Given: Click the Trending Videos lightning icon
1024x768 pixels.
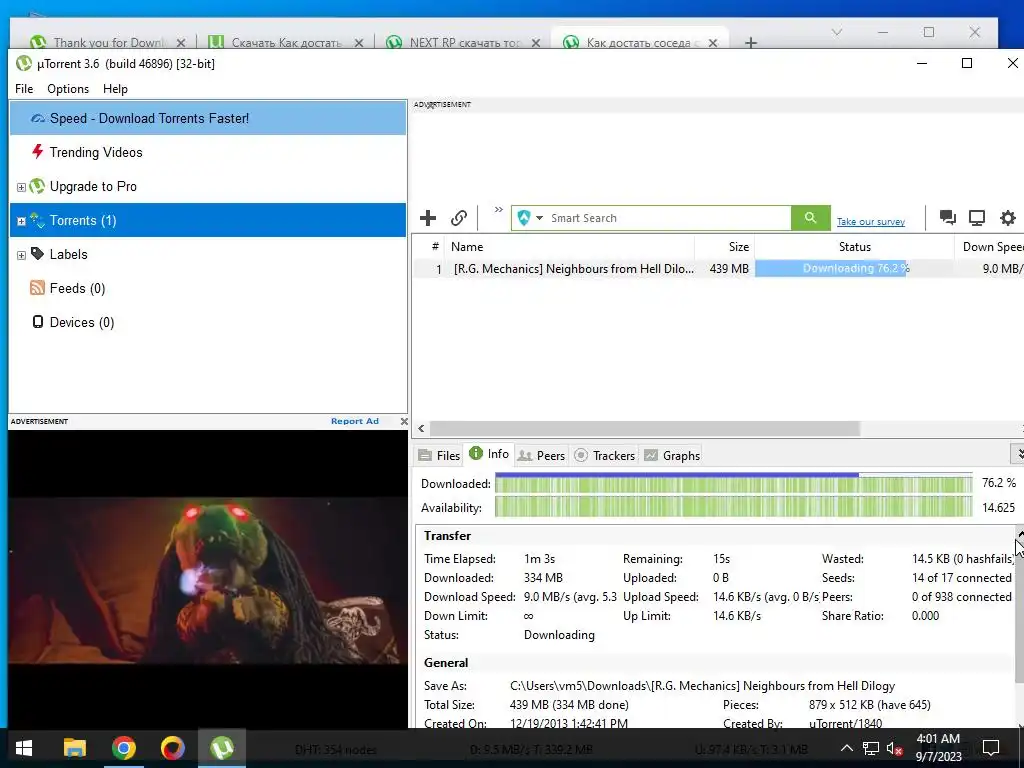Looking at the screenshot, I should pyautogui.click(x=37, y=152).
